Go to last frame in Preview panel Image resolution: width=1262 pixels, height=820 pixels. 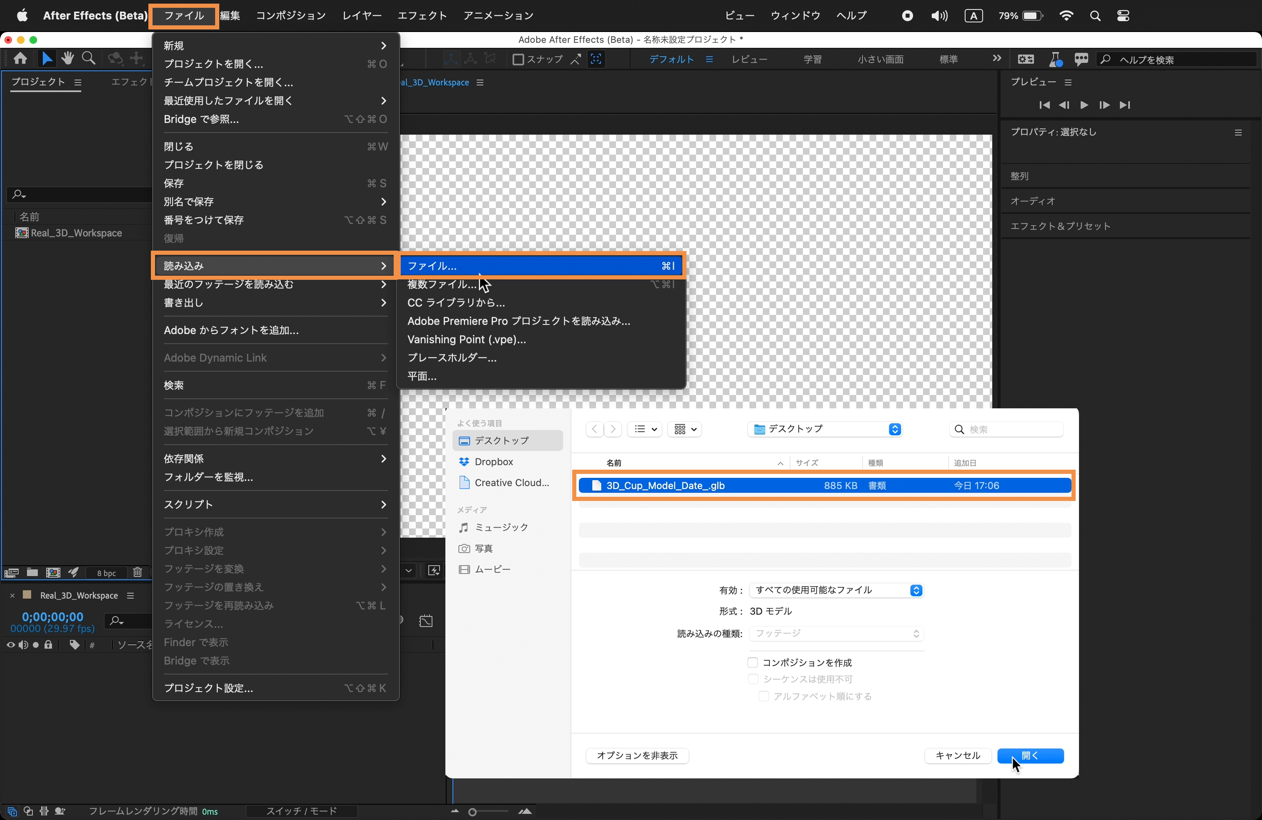(x=1125, y=105)
